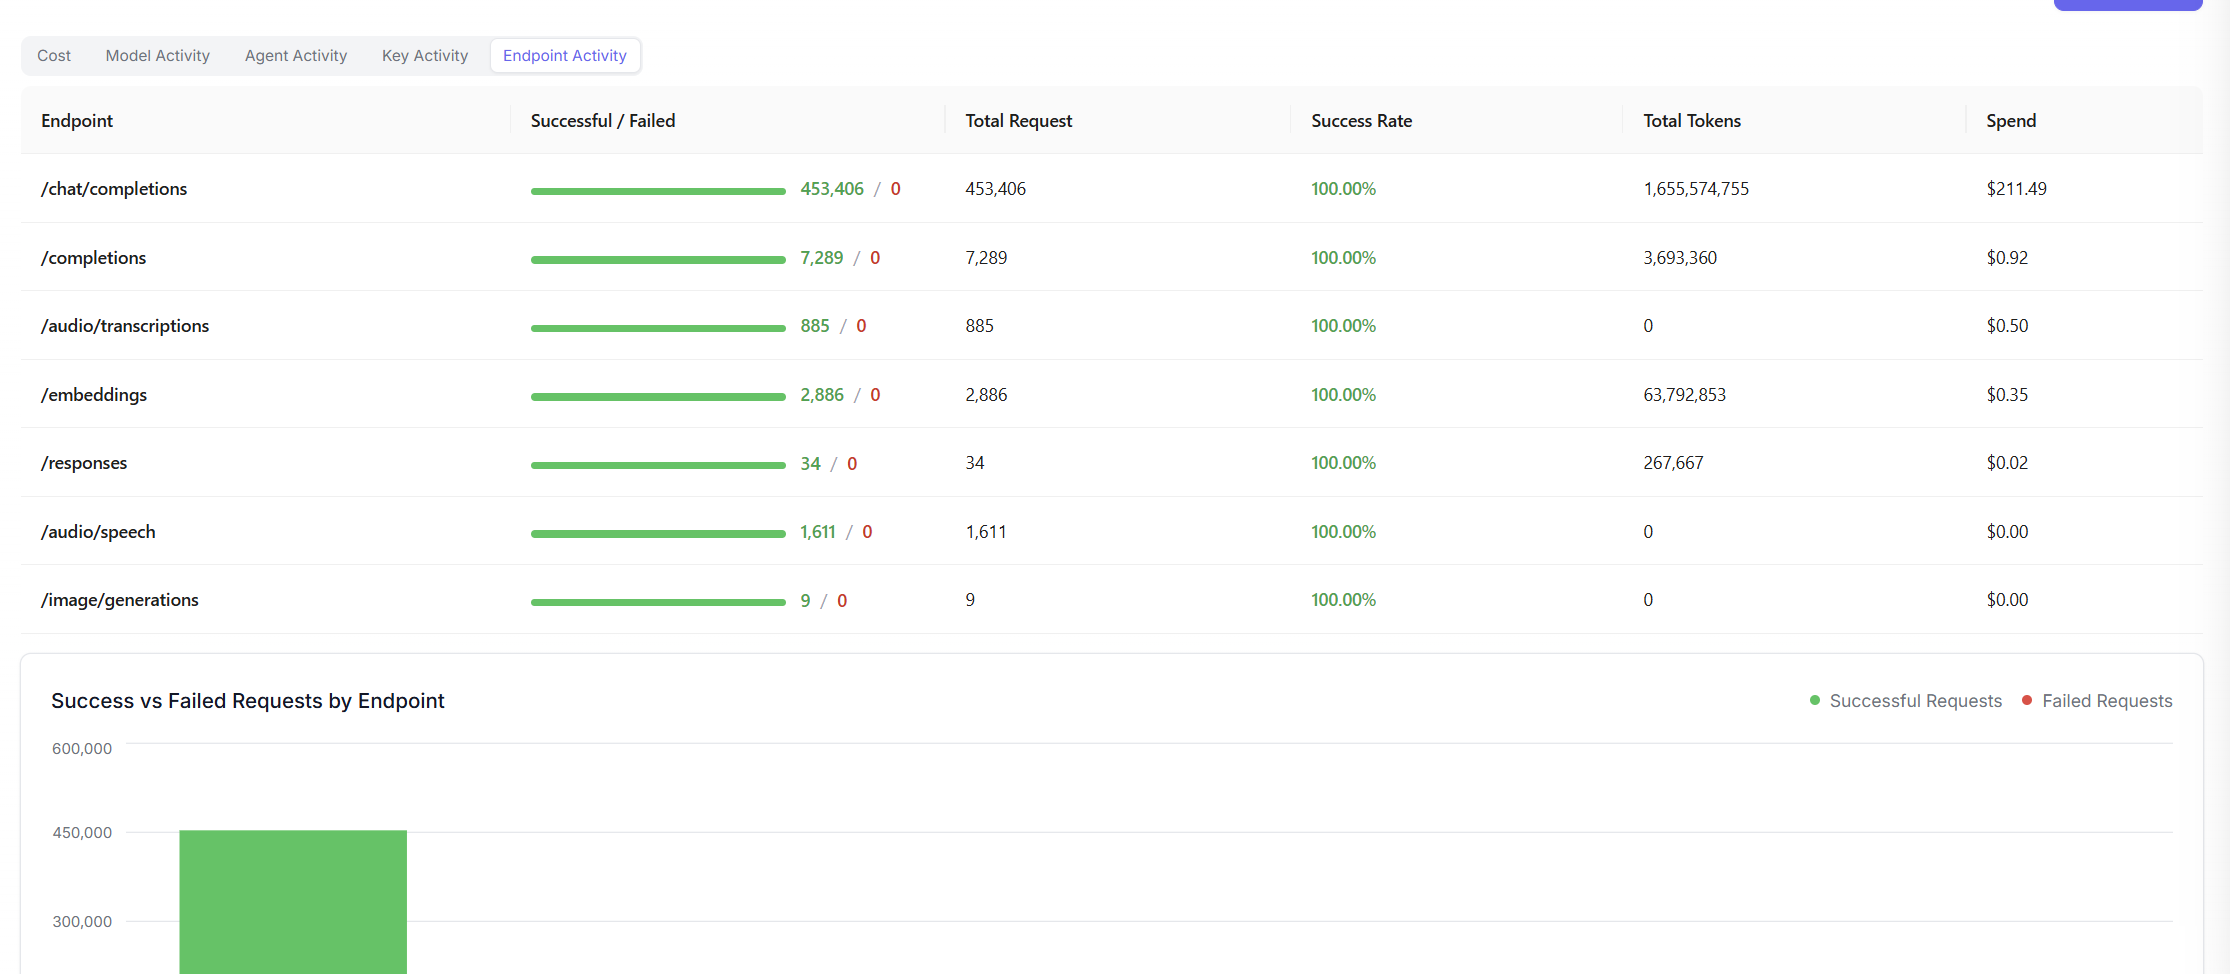Viewport: 2230px width, 974px height.
Task: Click the successful count 7,289 in green
Action: [x=822, y=258]
